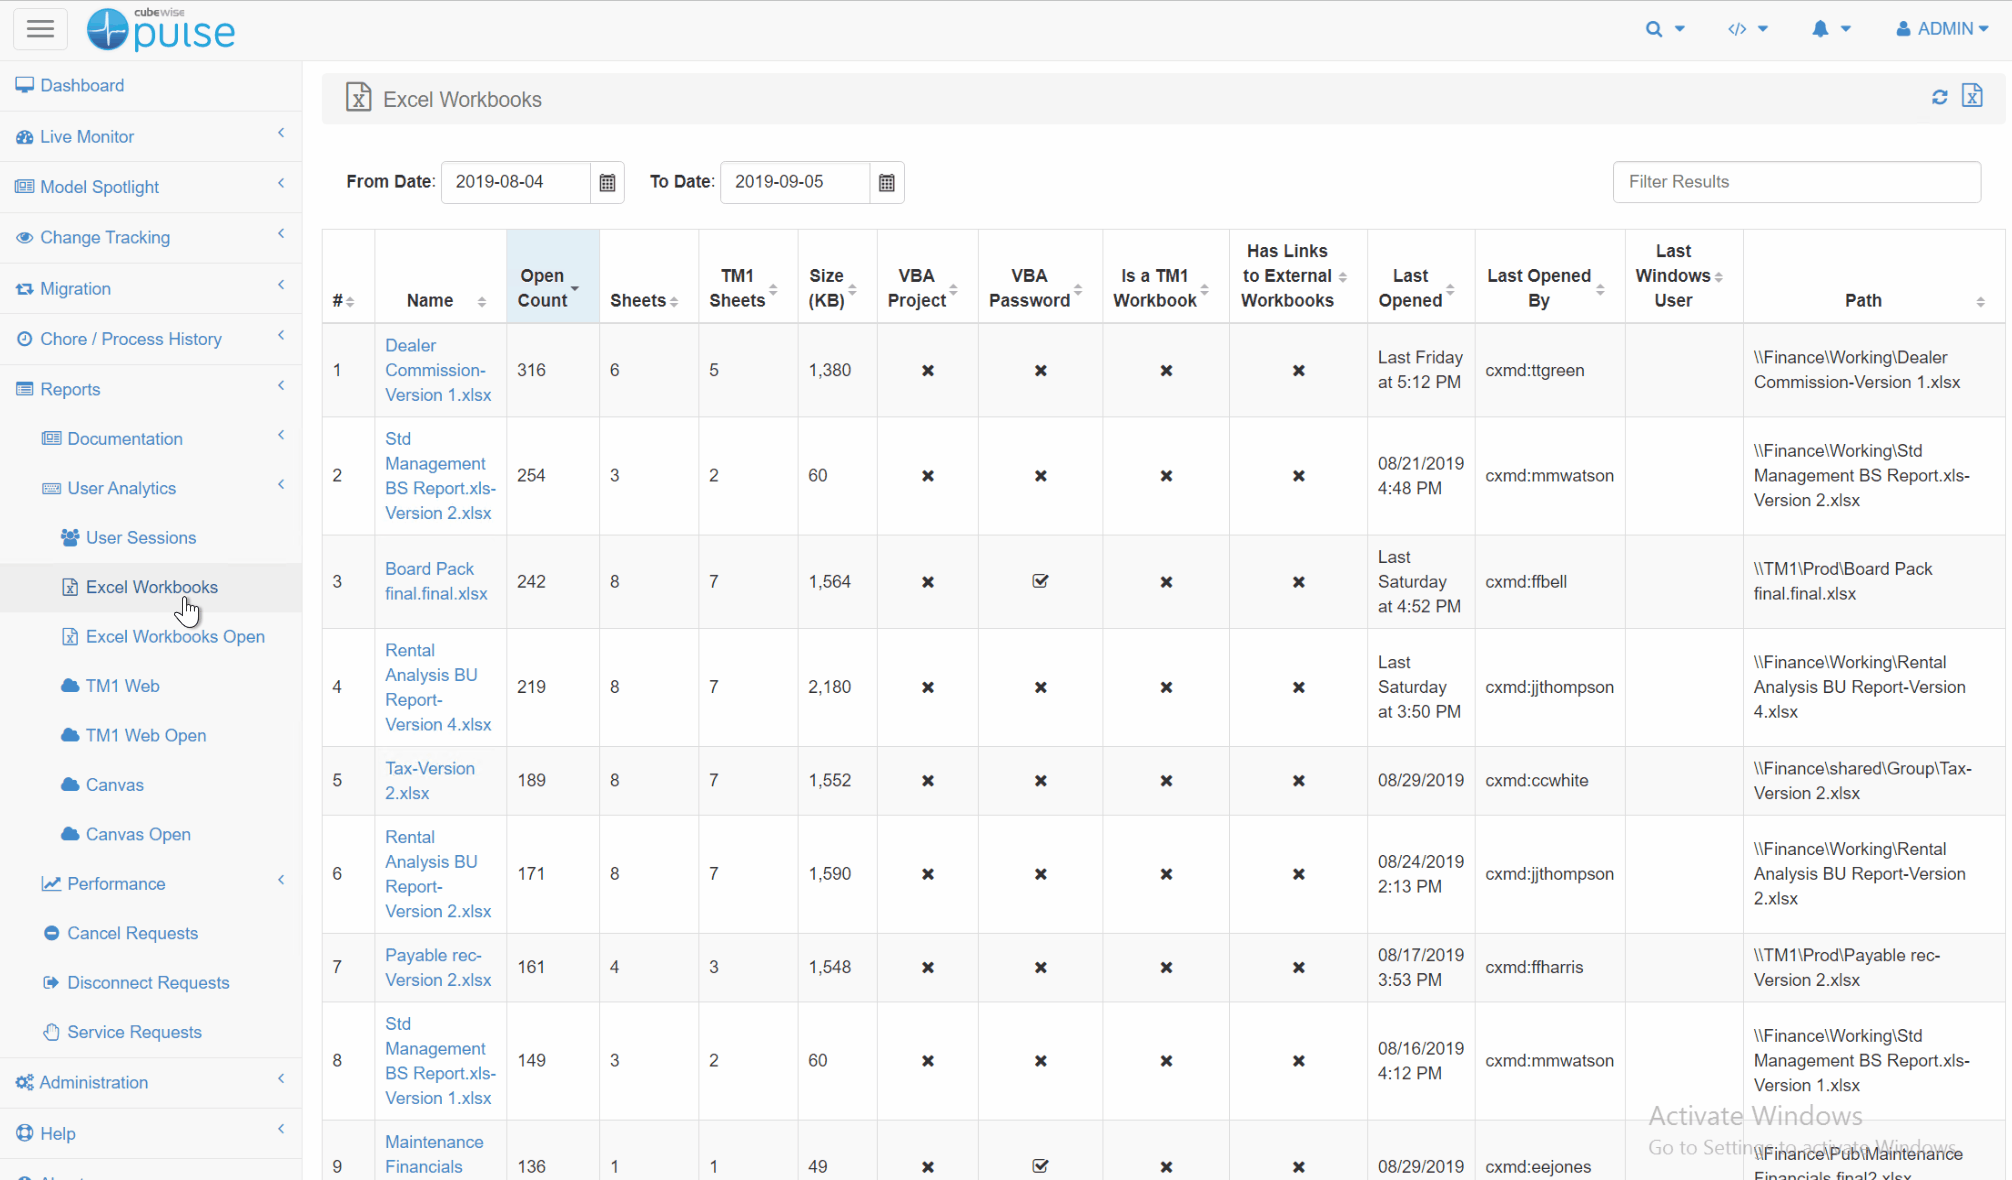The height and width of the screenshot is (1180, 2012).
Task: Click the Filter Results input field
Action: [x=1796, y=182]
